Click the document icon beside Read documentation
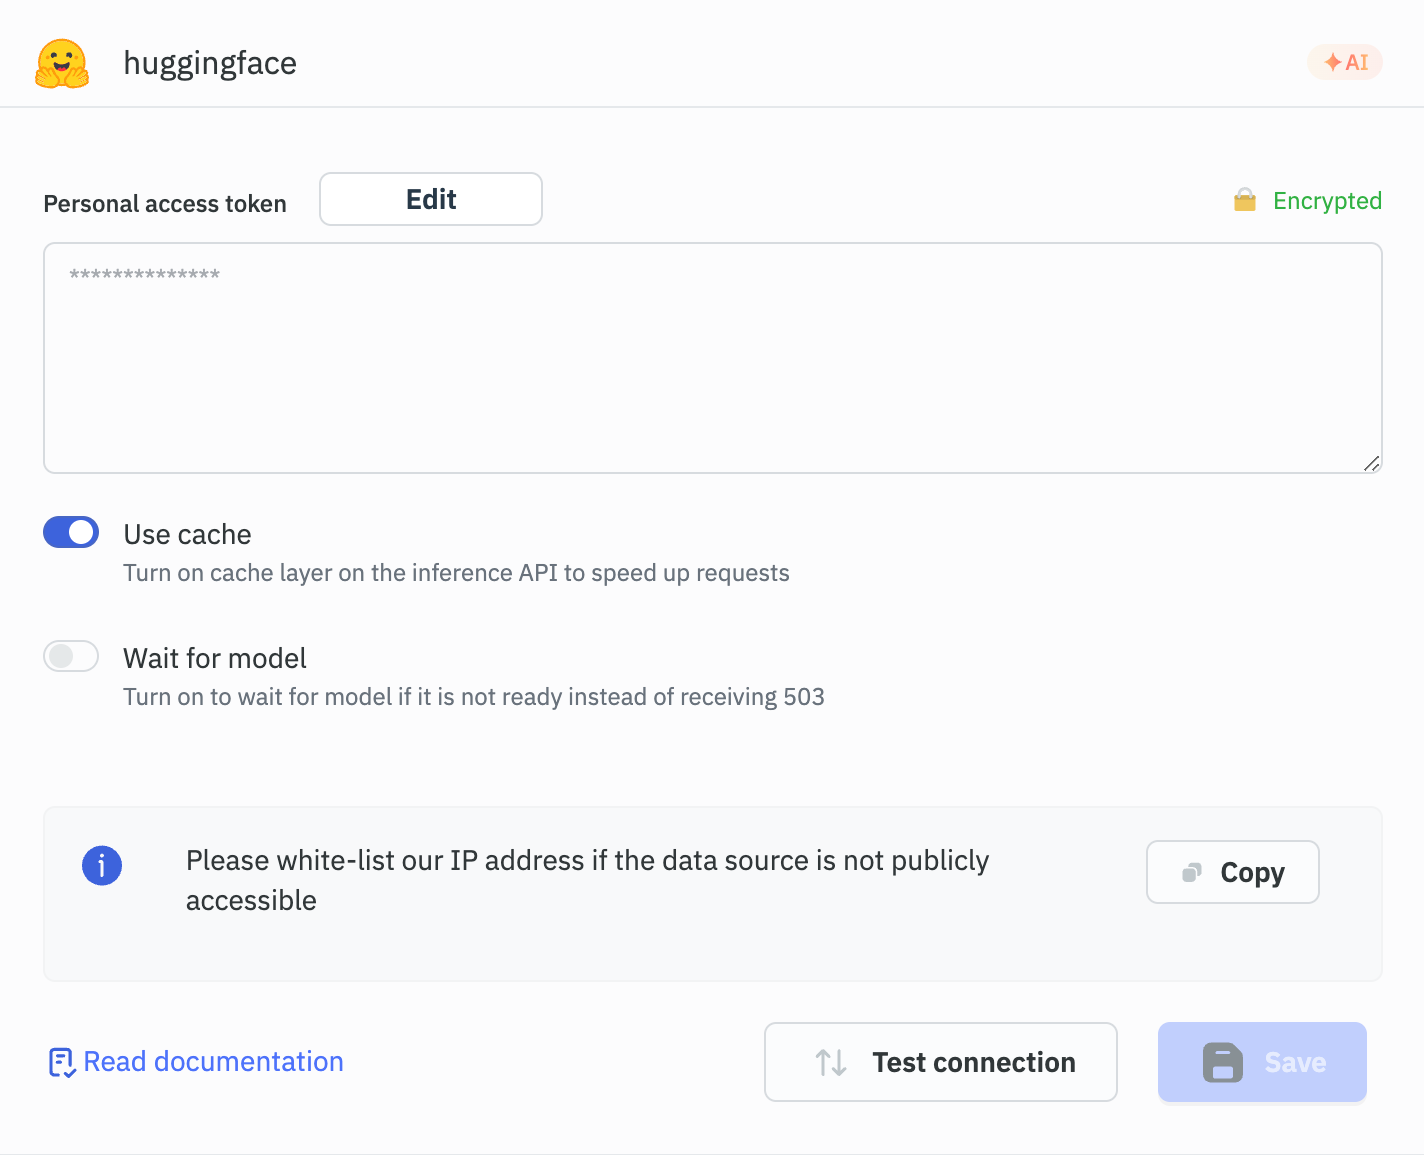This screenshot has height=1155, width=1424. [62, 1062]
